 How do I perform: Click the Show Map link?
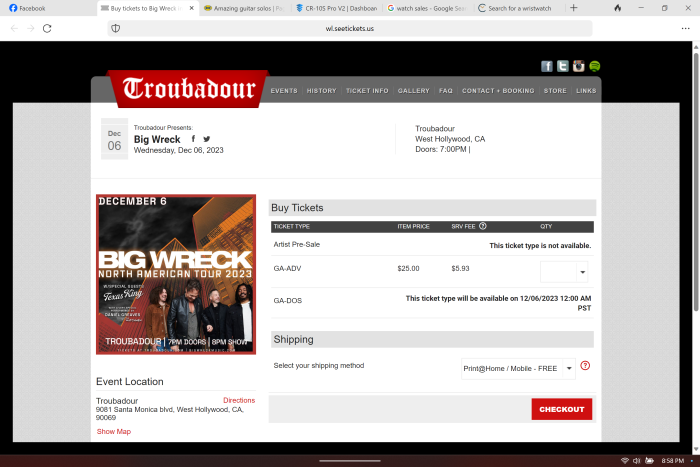pyautogui.click(x=113, y=431)
